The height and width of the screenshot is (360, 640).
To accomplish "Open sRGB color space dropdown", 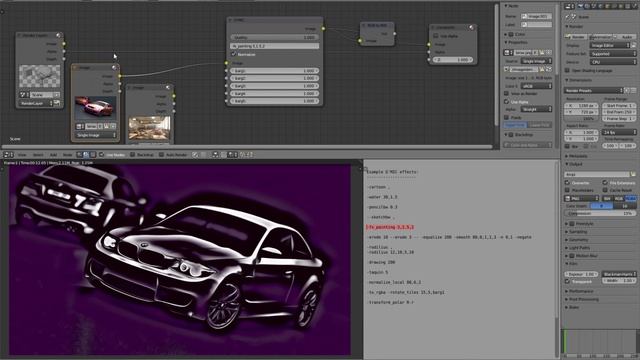I will pyautogui.click(x=536, y=86).
